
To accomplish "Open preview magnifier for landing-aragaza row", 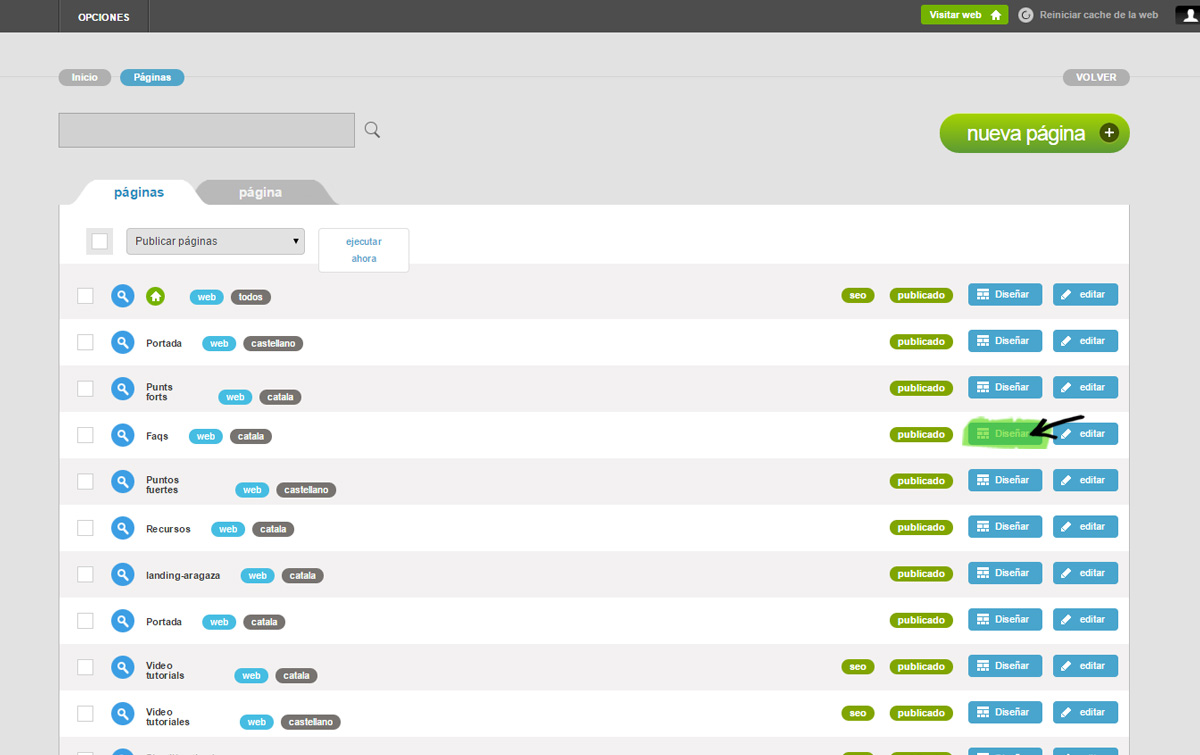I will [122, 575].
